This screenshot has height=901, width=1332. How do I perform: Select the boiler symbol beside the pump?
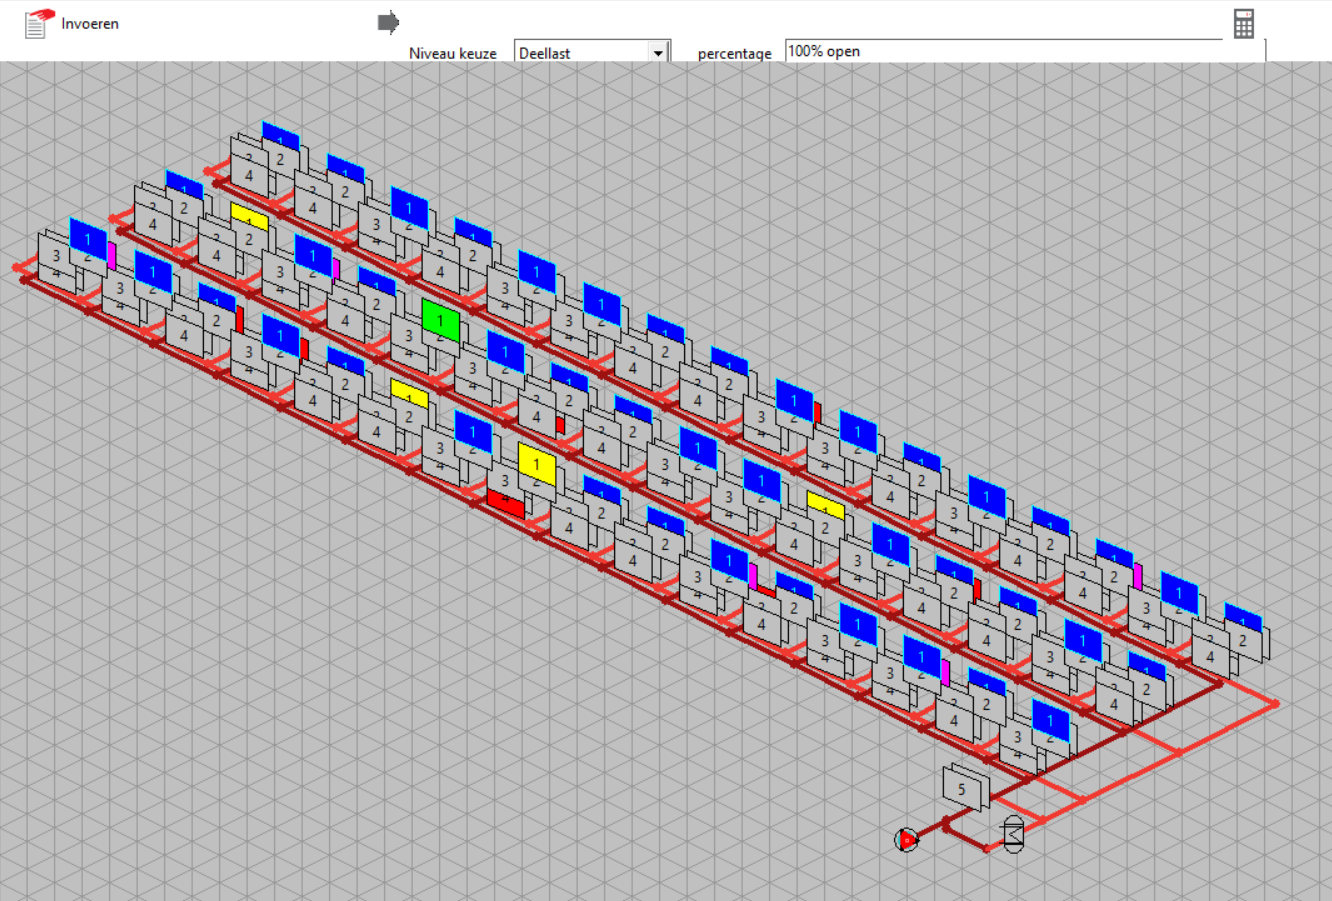coord(1013,834)
